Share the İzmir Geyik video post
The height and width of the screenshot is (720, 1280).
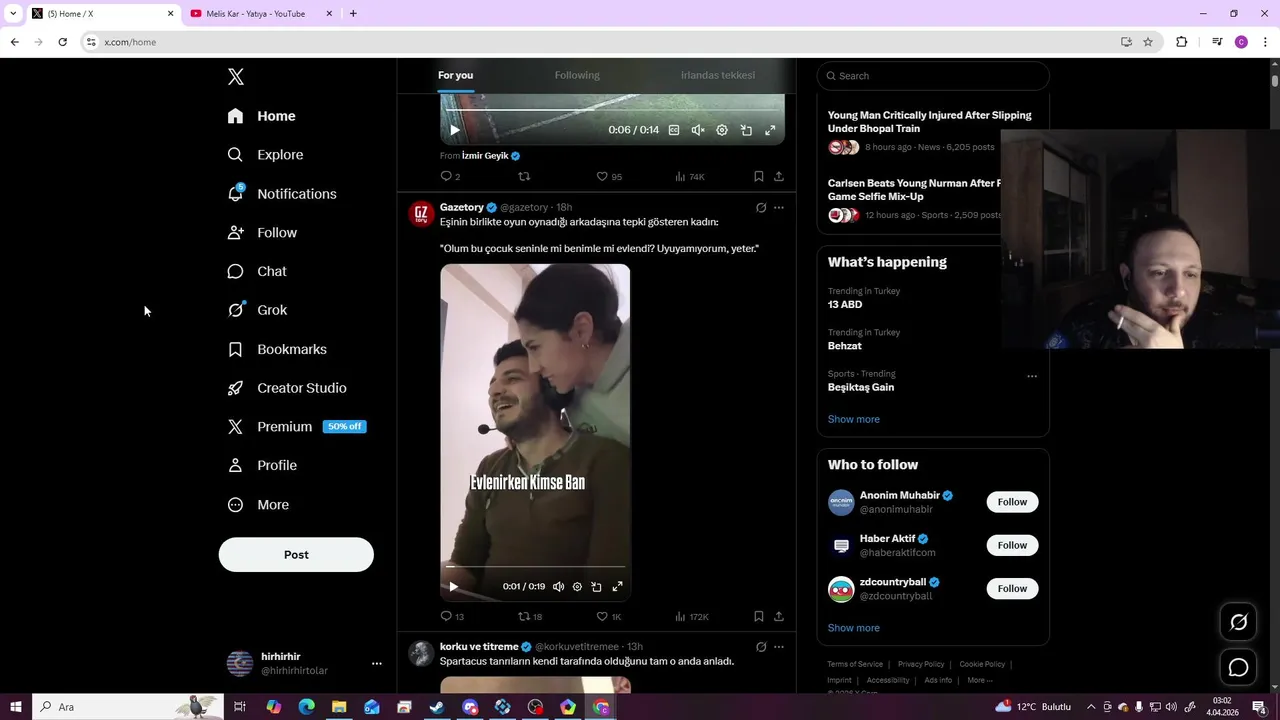[x=779, y=176]
